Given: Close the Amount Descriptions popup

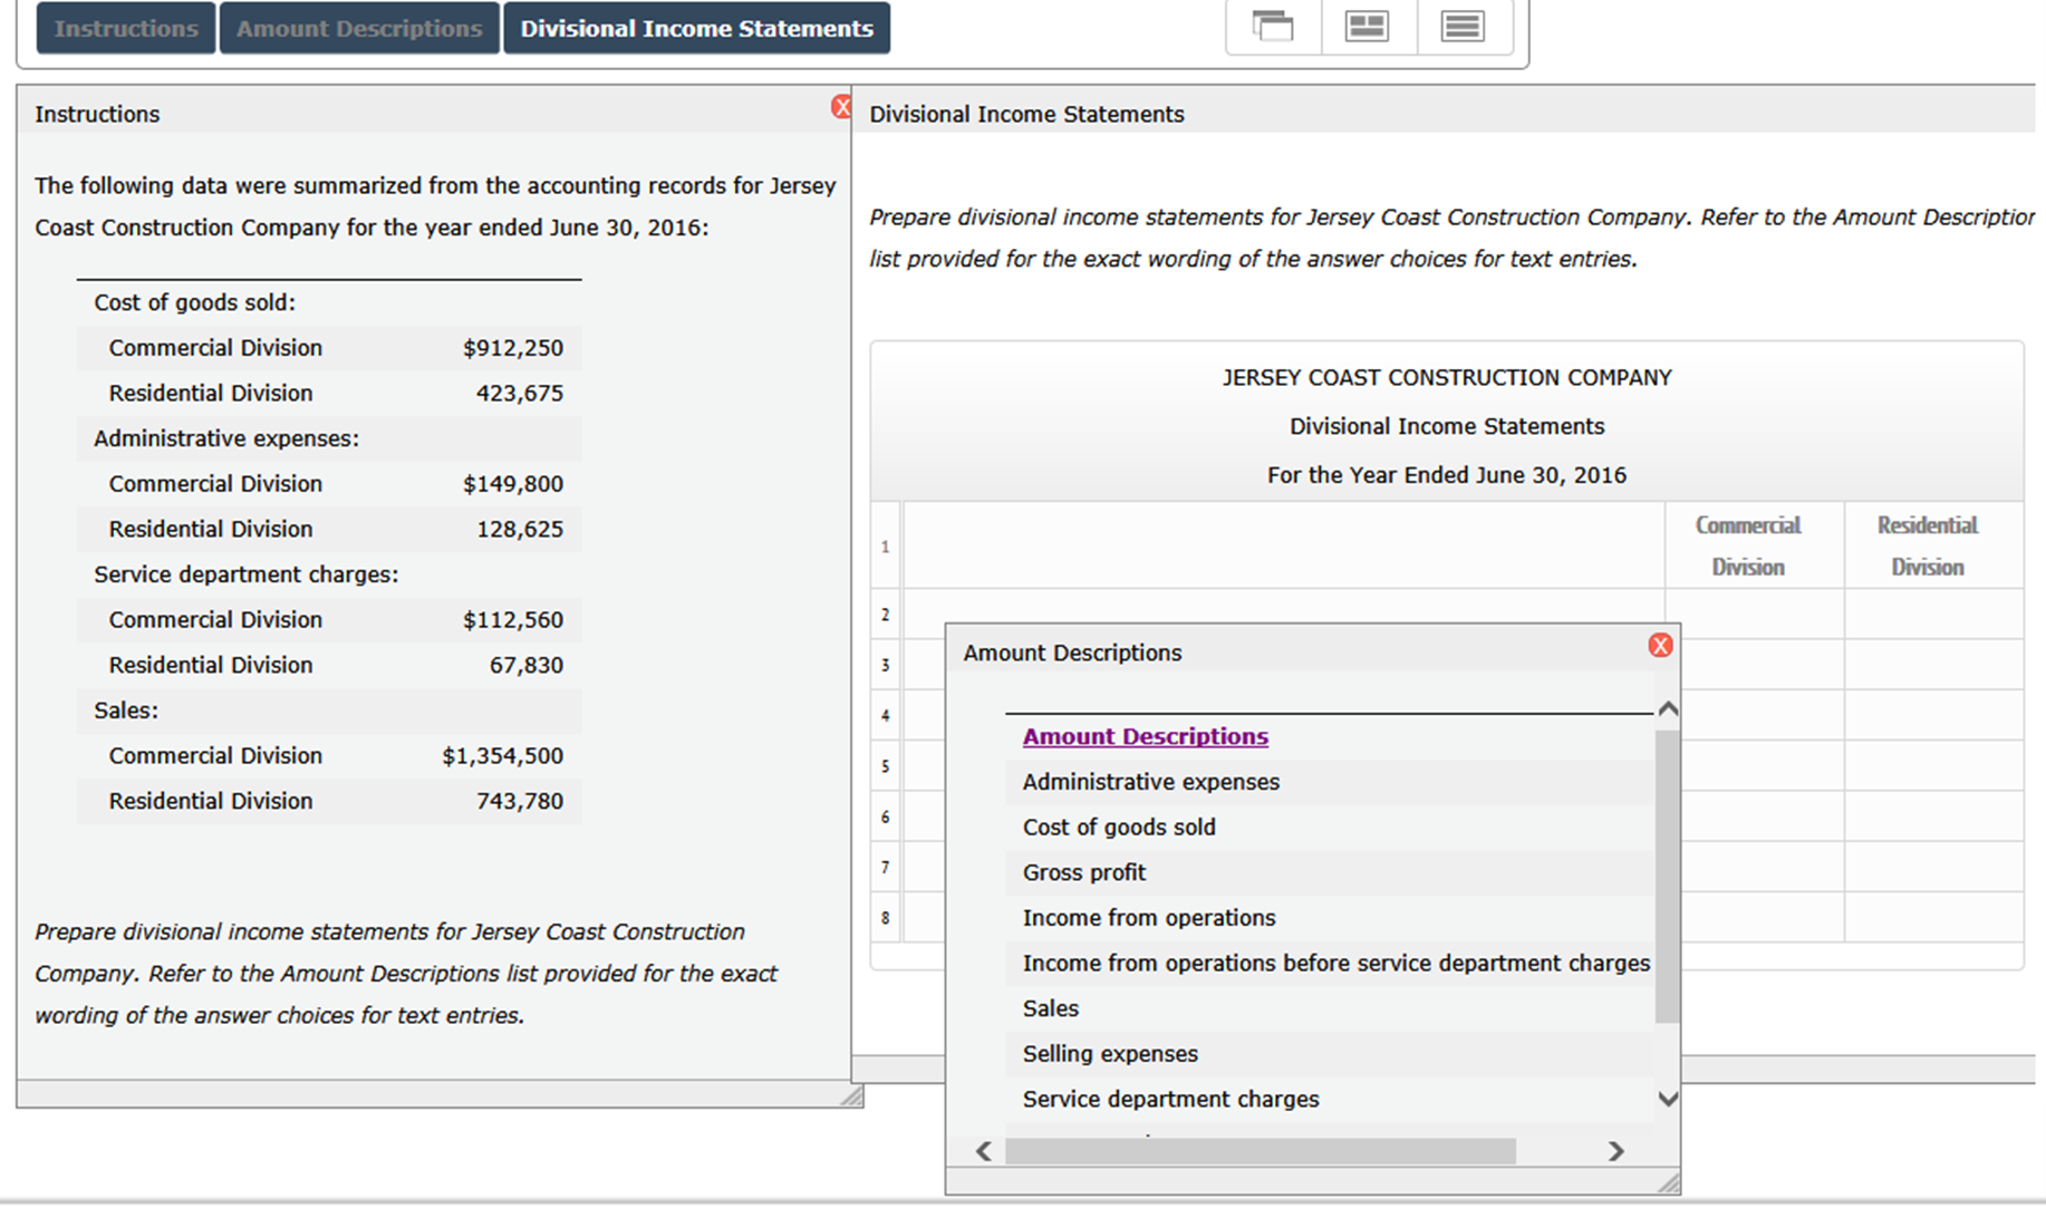Looking at the screenshot, I should click(1660, 646).
